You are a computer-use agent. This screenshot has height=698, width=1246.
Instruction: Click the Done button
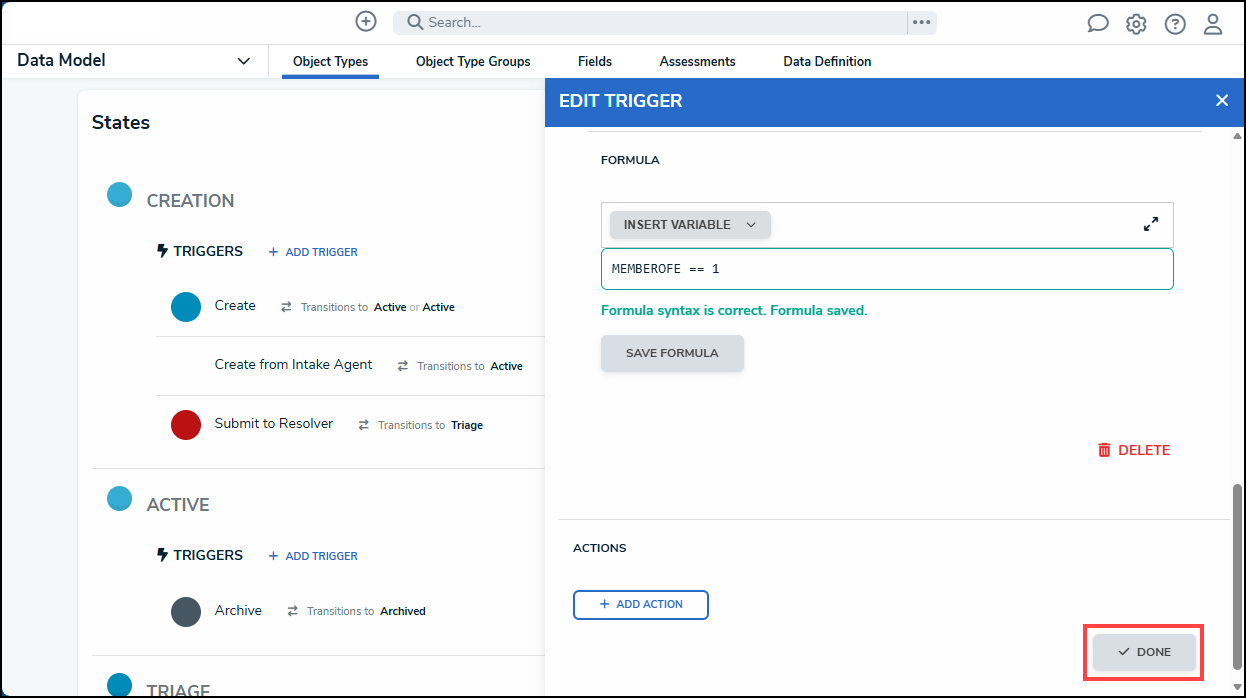click(x=1144, y=652)
